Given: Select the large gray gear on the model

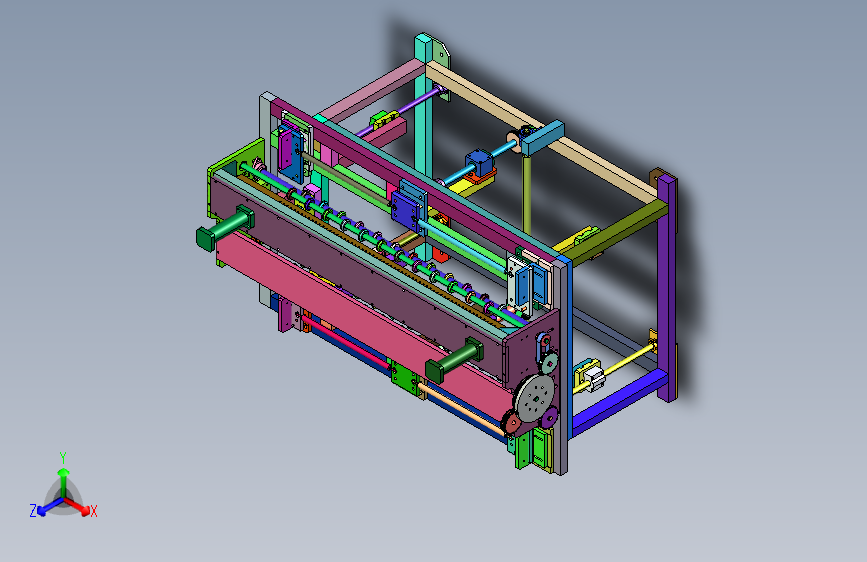Looking at the screenshot, I should coord(535,398).
